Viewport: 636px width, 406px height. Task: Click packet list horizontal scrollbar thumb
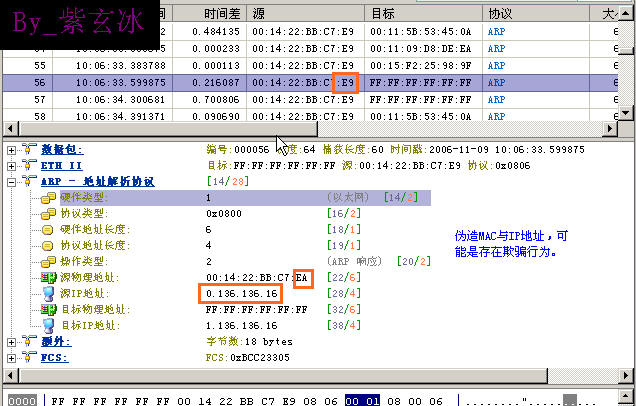[x=168, y=129]
